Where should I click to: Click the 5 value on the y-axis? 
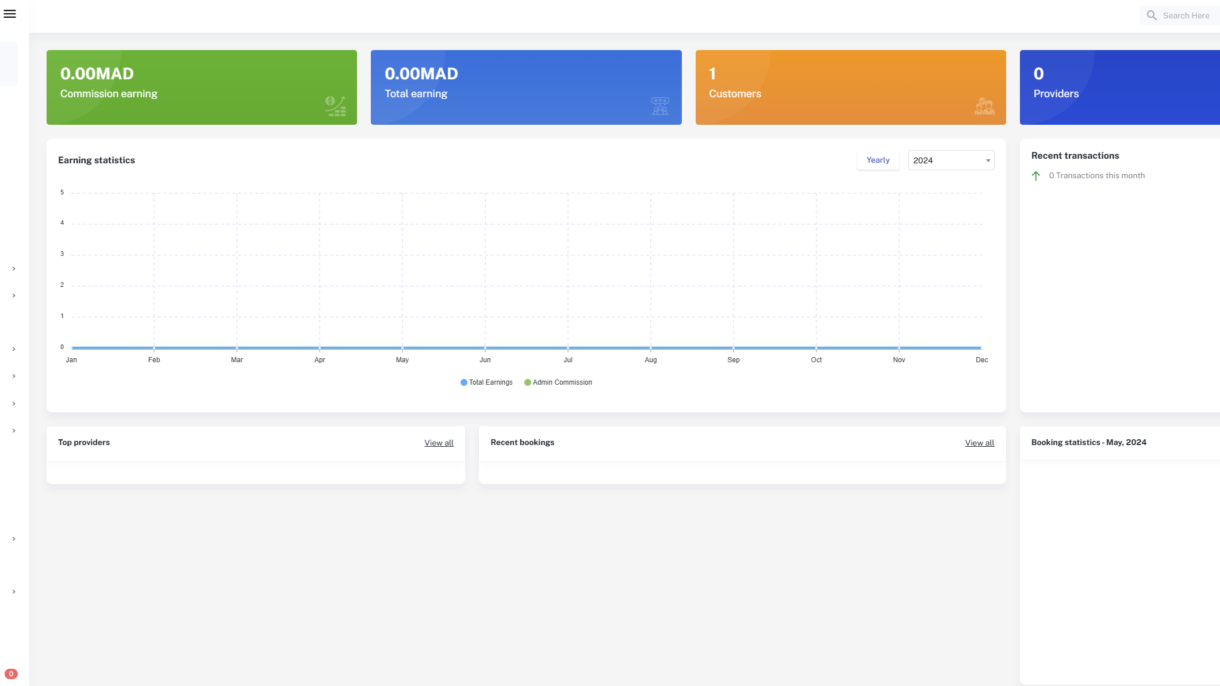coord(62,192)
